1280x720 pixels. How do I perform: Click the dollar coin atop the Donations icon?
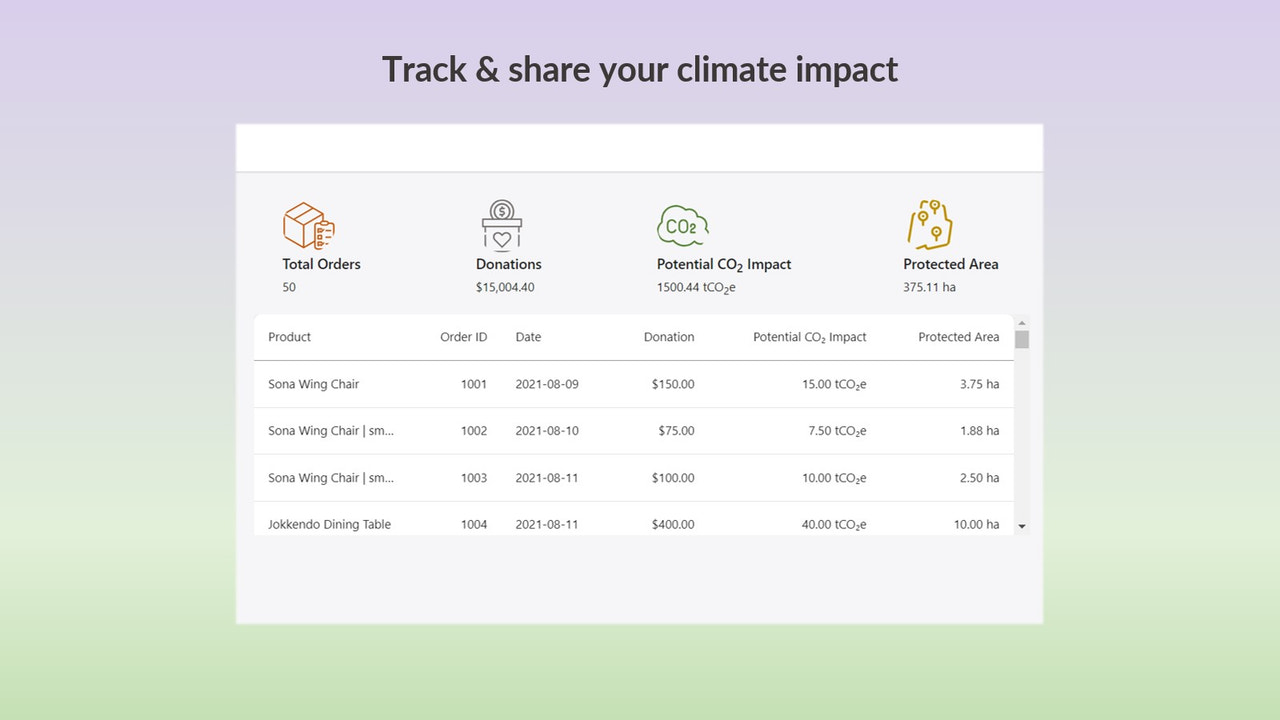coord(500,208)
